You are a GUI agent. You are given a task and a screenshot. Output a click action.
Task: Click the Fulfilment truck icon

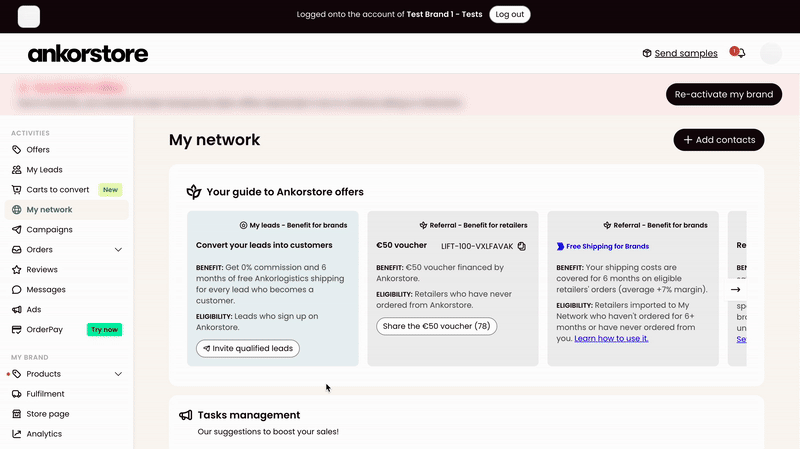16,394
